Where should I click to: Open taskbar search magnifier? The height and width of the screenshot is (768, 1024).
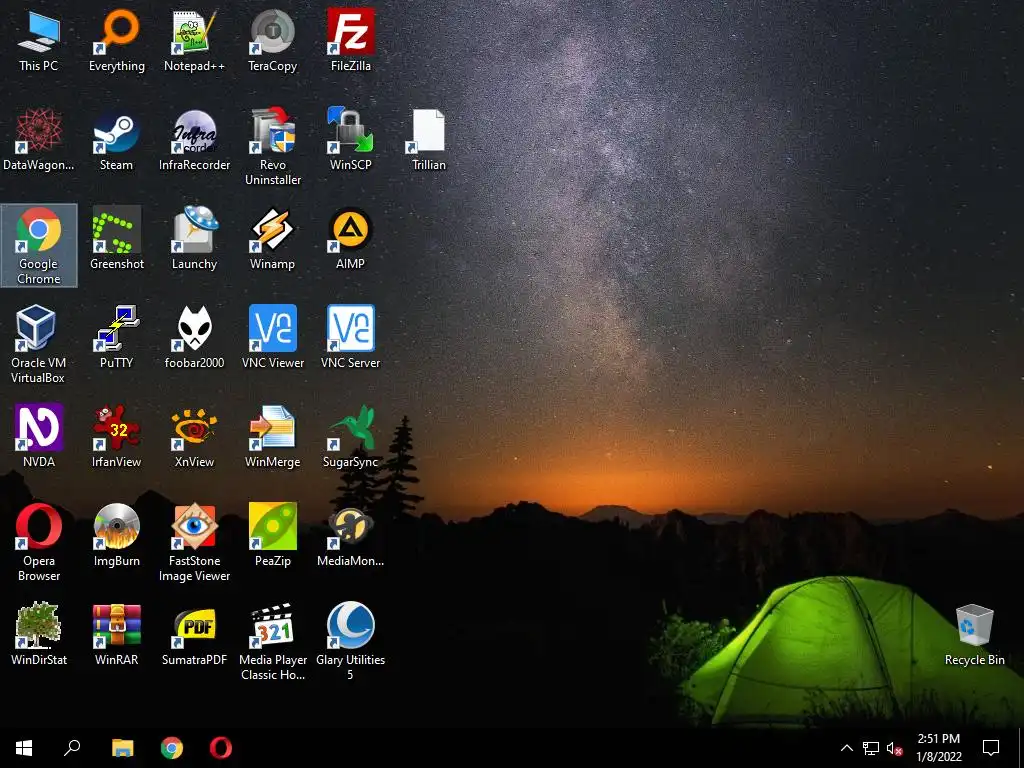coord(72,748)
